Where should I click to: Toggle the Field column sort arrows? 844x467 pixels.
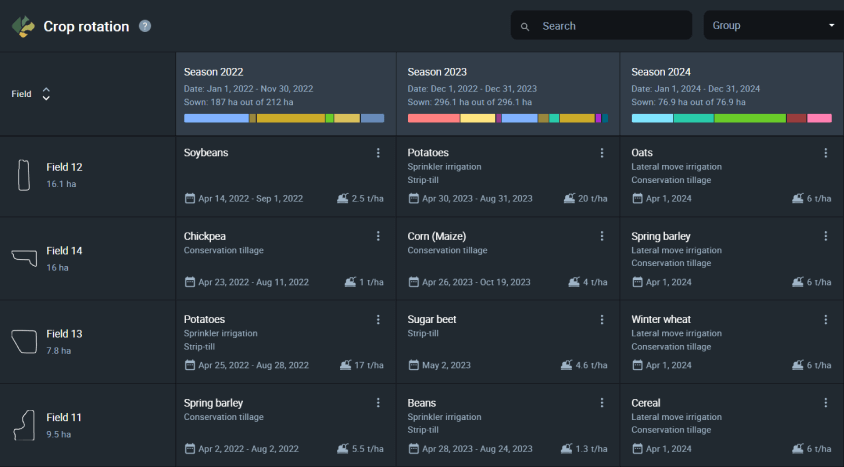[x=46, y=94]
